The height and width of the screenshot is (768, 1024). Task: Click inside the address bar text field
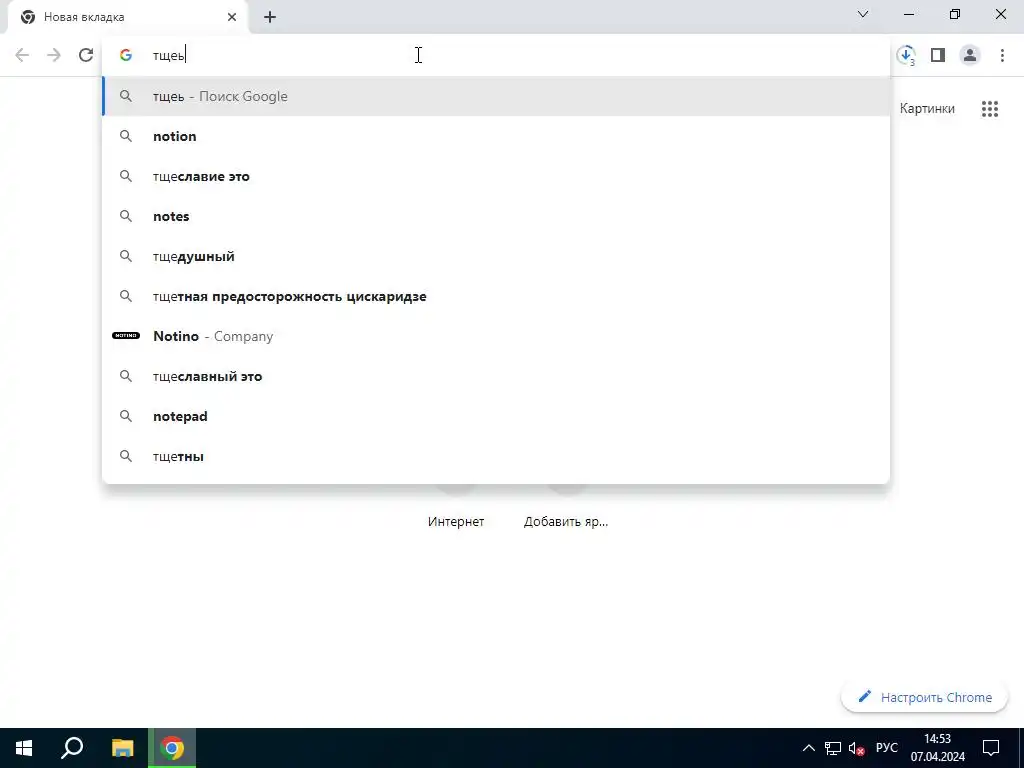[496, 56]
